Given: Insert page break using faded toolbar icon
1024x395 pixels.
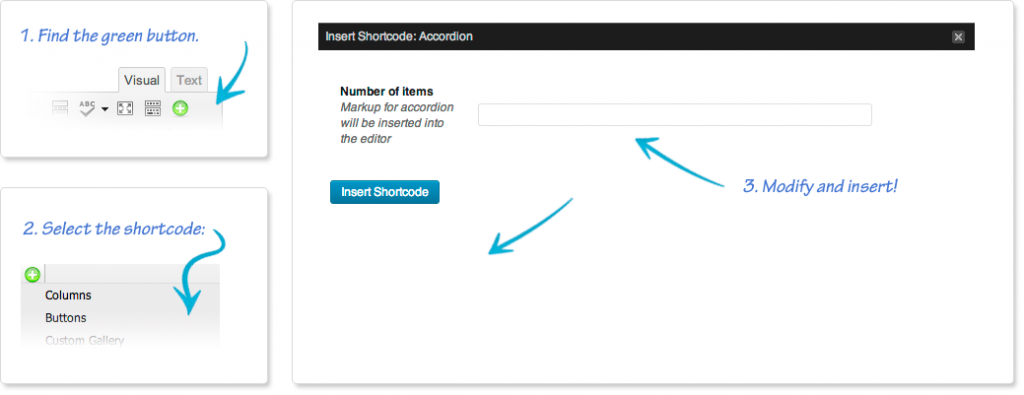Looking at the screenshot, I should pos(60,108).
